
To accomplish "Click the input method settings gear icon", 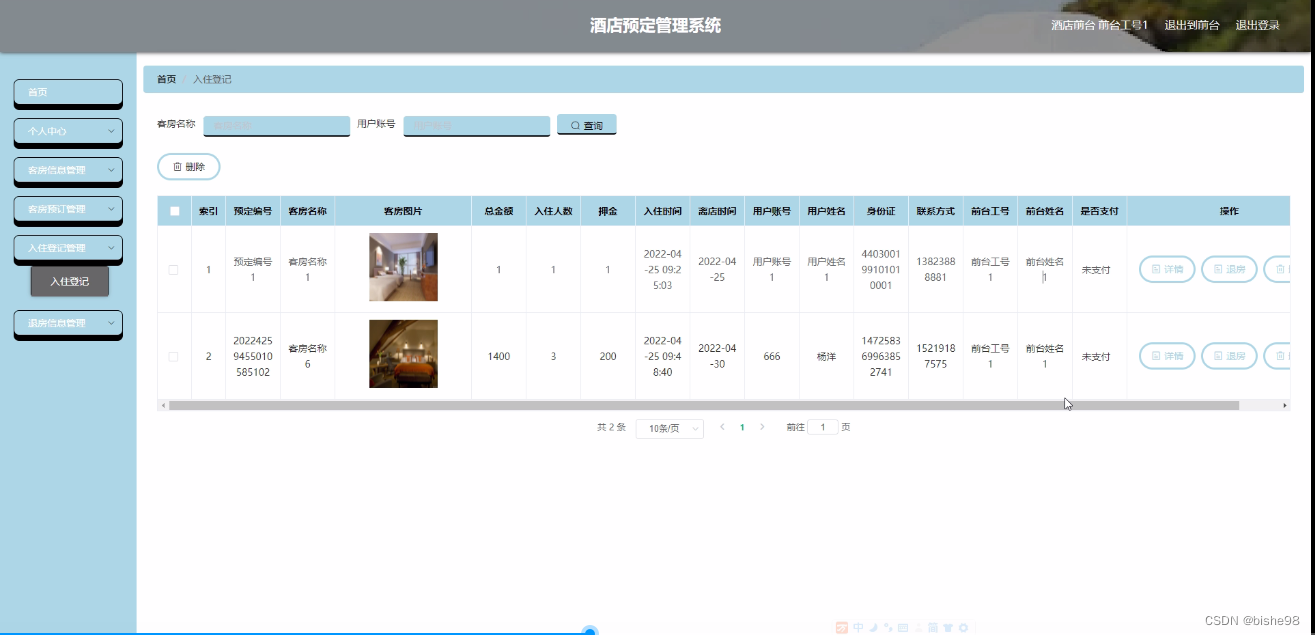I will tap(963, 627).
